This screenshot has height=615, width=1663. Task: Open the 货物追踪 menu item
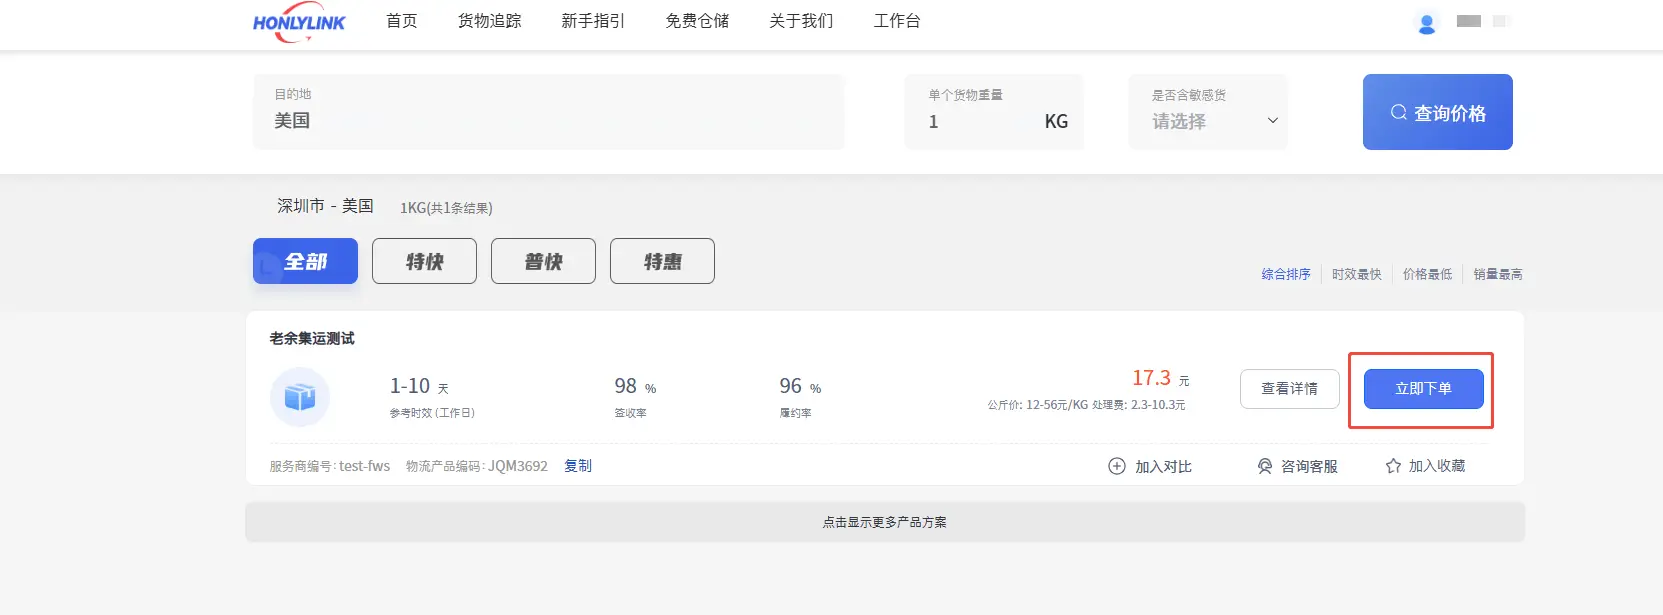point(489,21)
